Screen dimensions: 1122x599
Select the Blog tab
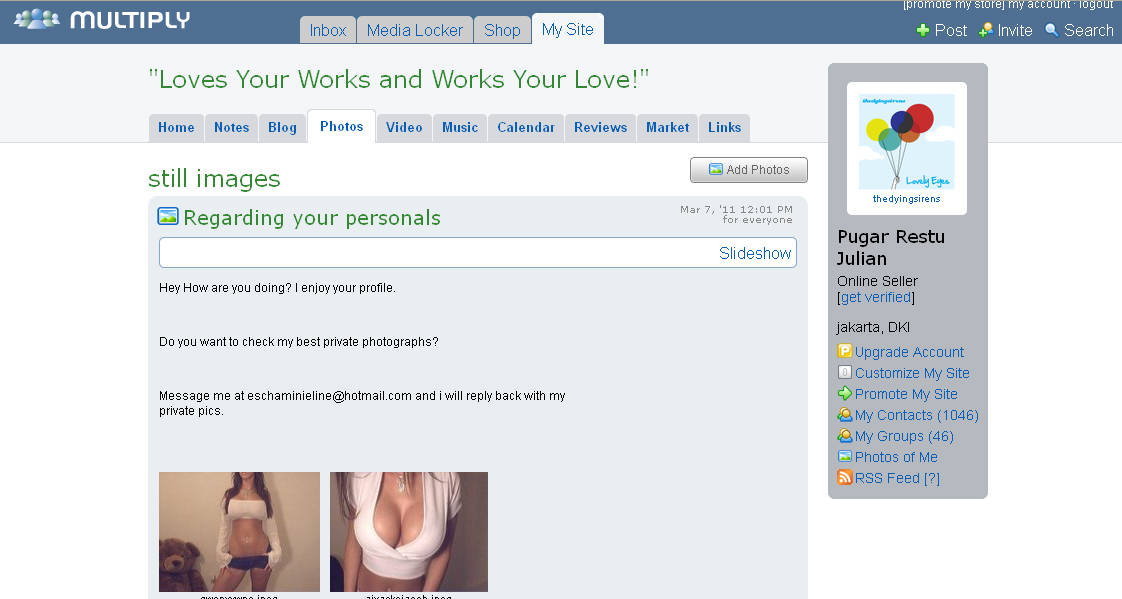[282, 128]
